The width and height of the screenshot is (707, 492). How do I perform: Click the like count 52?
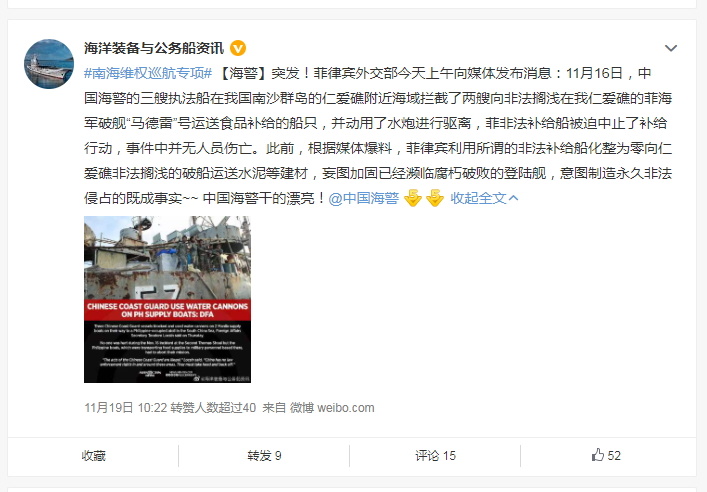pos(614,455)
